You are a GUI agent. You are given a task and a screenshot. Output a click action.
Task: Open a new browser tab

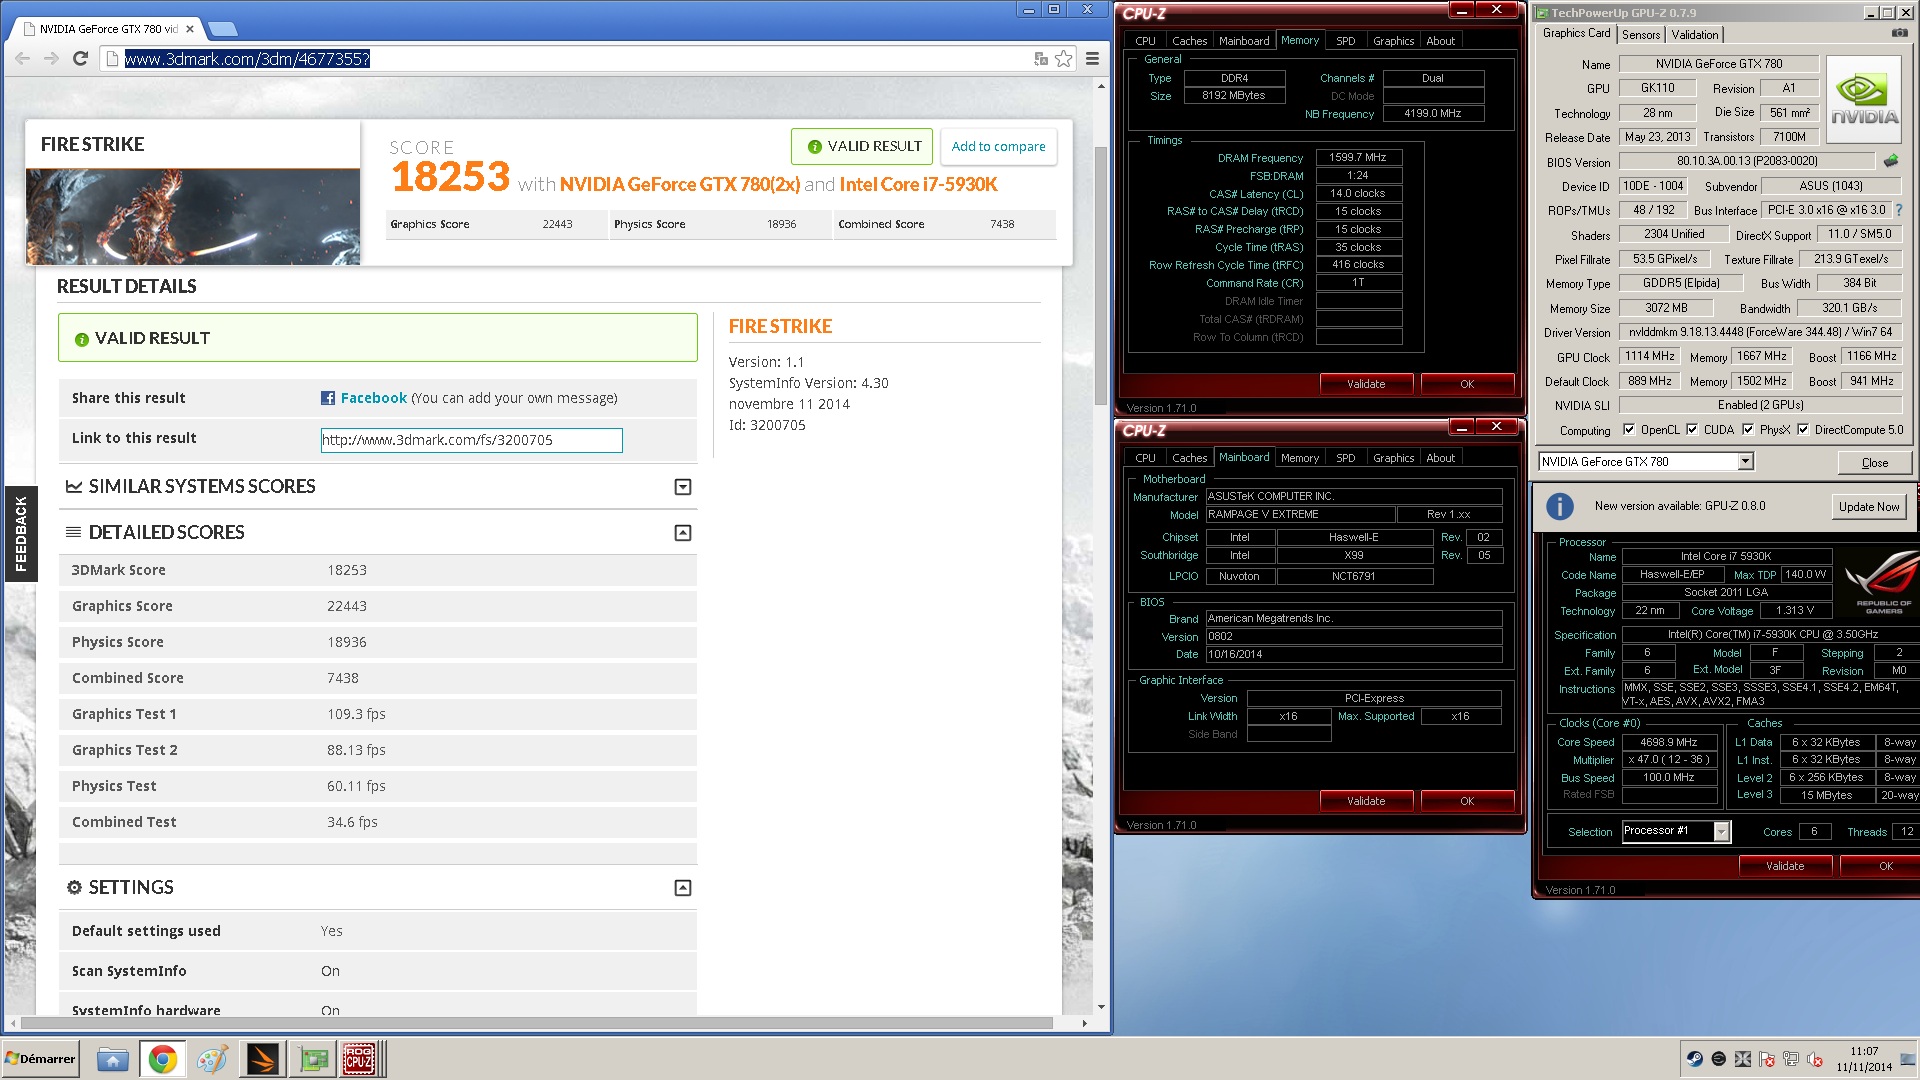click(x=222, y=28)
